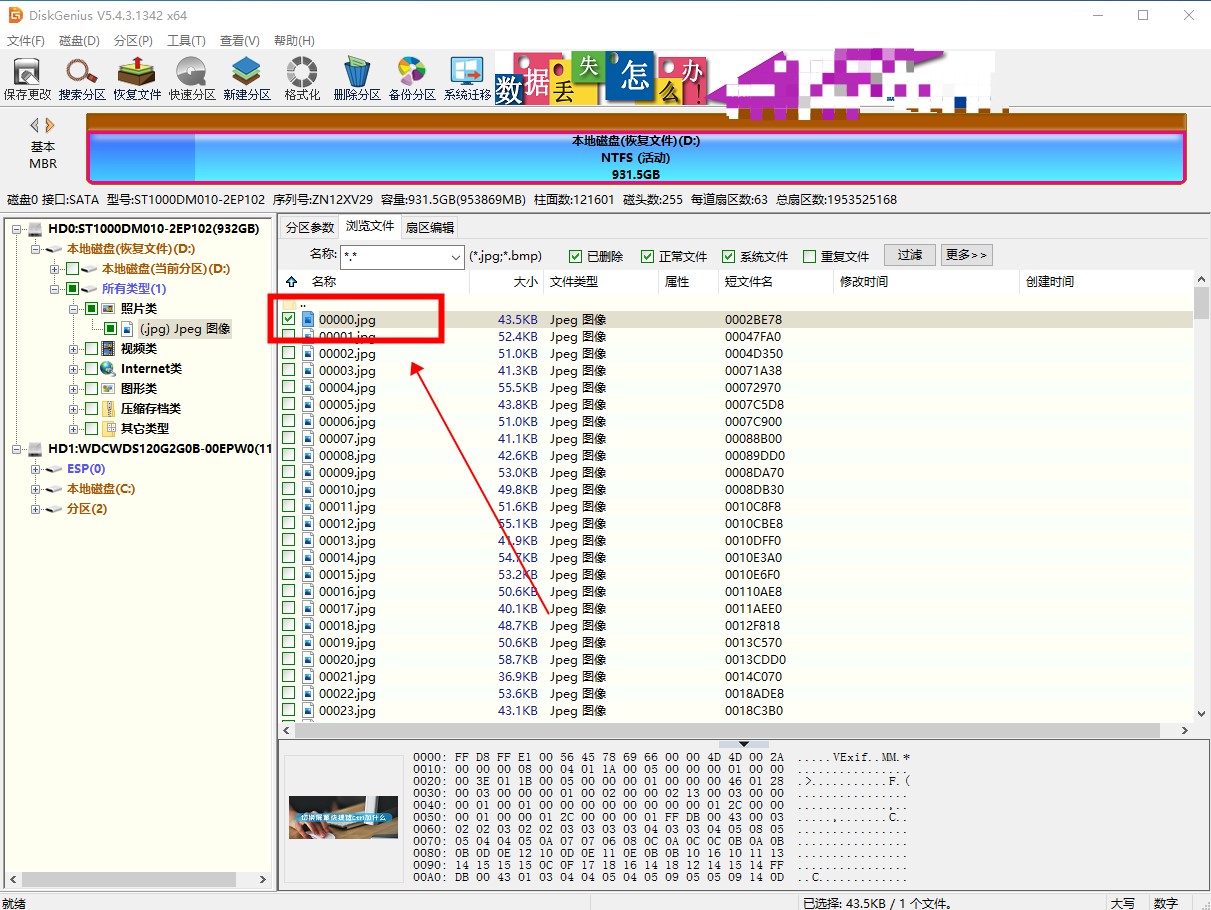Image resolution: width=1211 pixels, height=910 pixels.
Task: Click the D: partition bar in disk map
Action: (636, 157)
